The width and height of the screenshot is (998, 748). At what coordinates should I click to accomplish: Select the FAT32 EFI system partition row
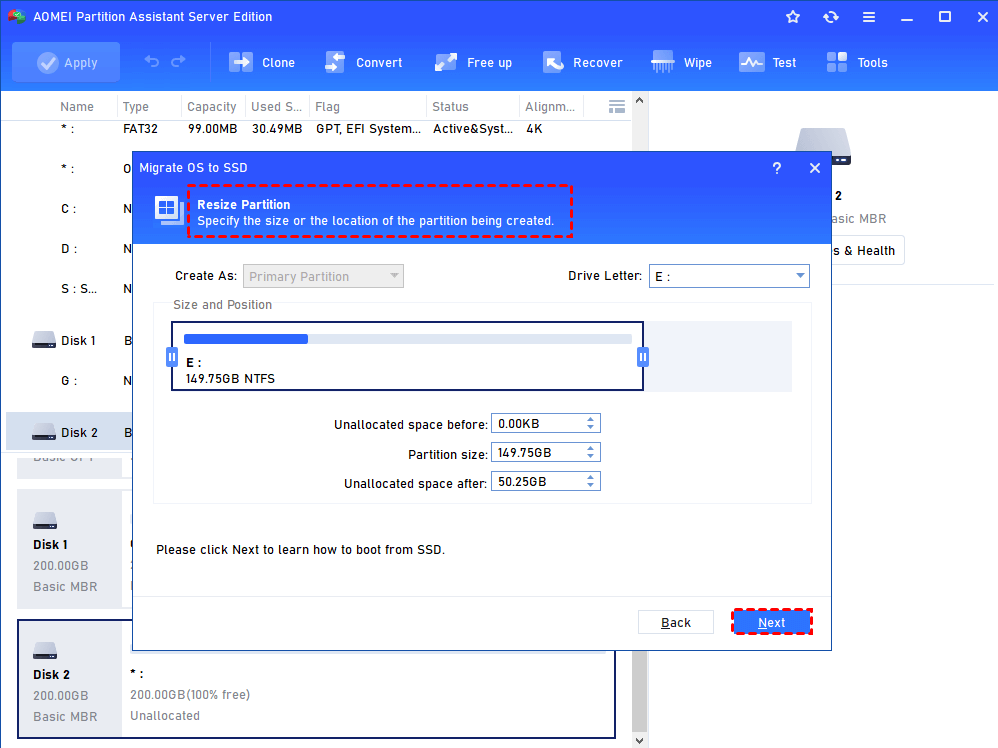click(x=318, y=129)
